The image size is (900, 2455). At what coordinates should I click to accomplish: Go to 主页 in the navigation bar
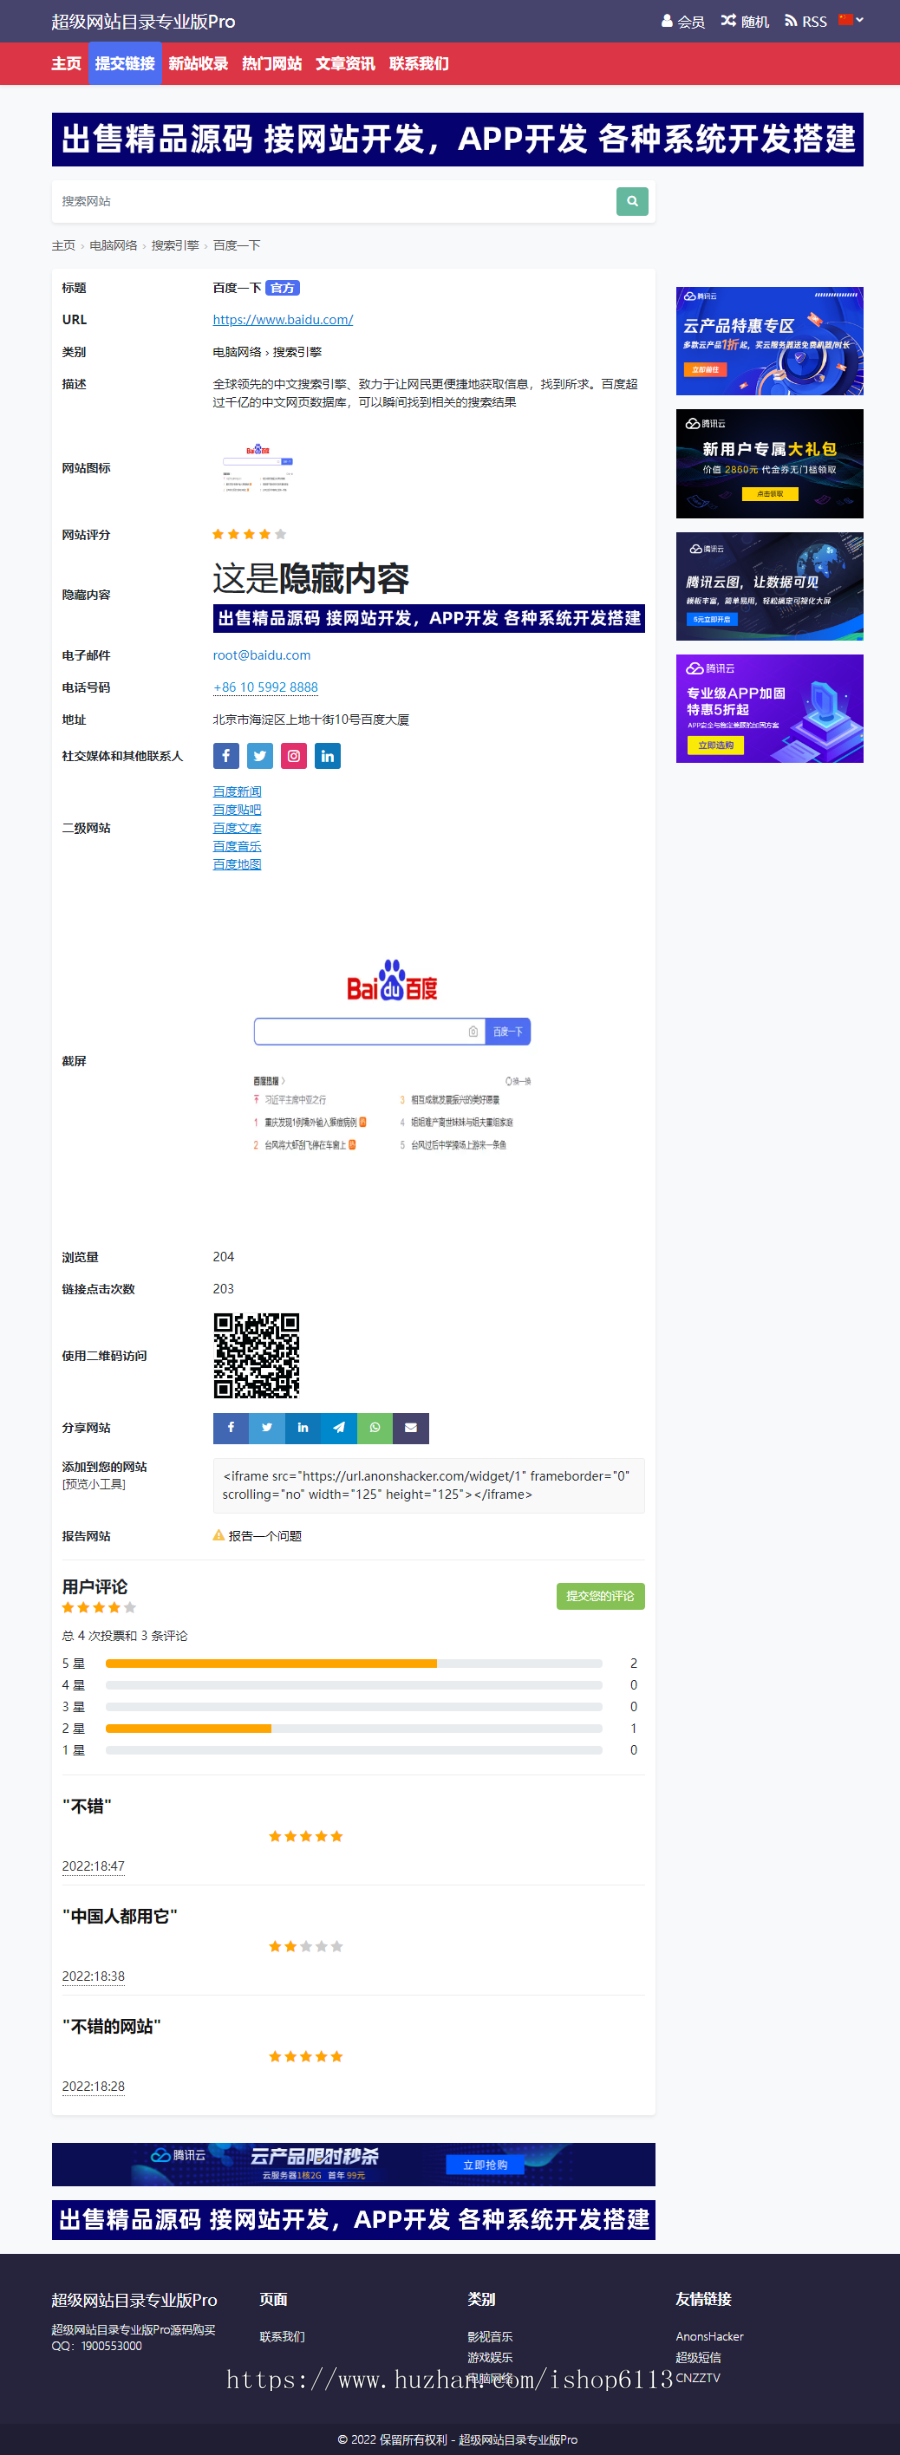point(66,64)
